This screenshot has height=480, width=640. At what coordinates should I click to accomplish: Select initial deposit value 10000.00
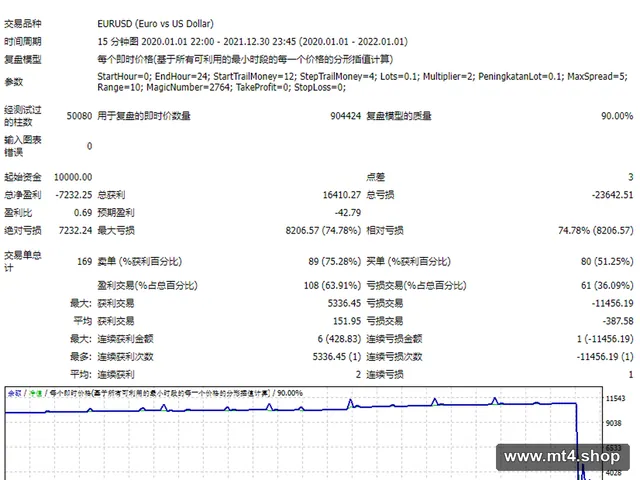coord(73,177)
